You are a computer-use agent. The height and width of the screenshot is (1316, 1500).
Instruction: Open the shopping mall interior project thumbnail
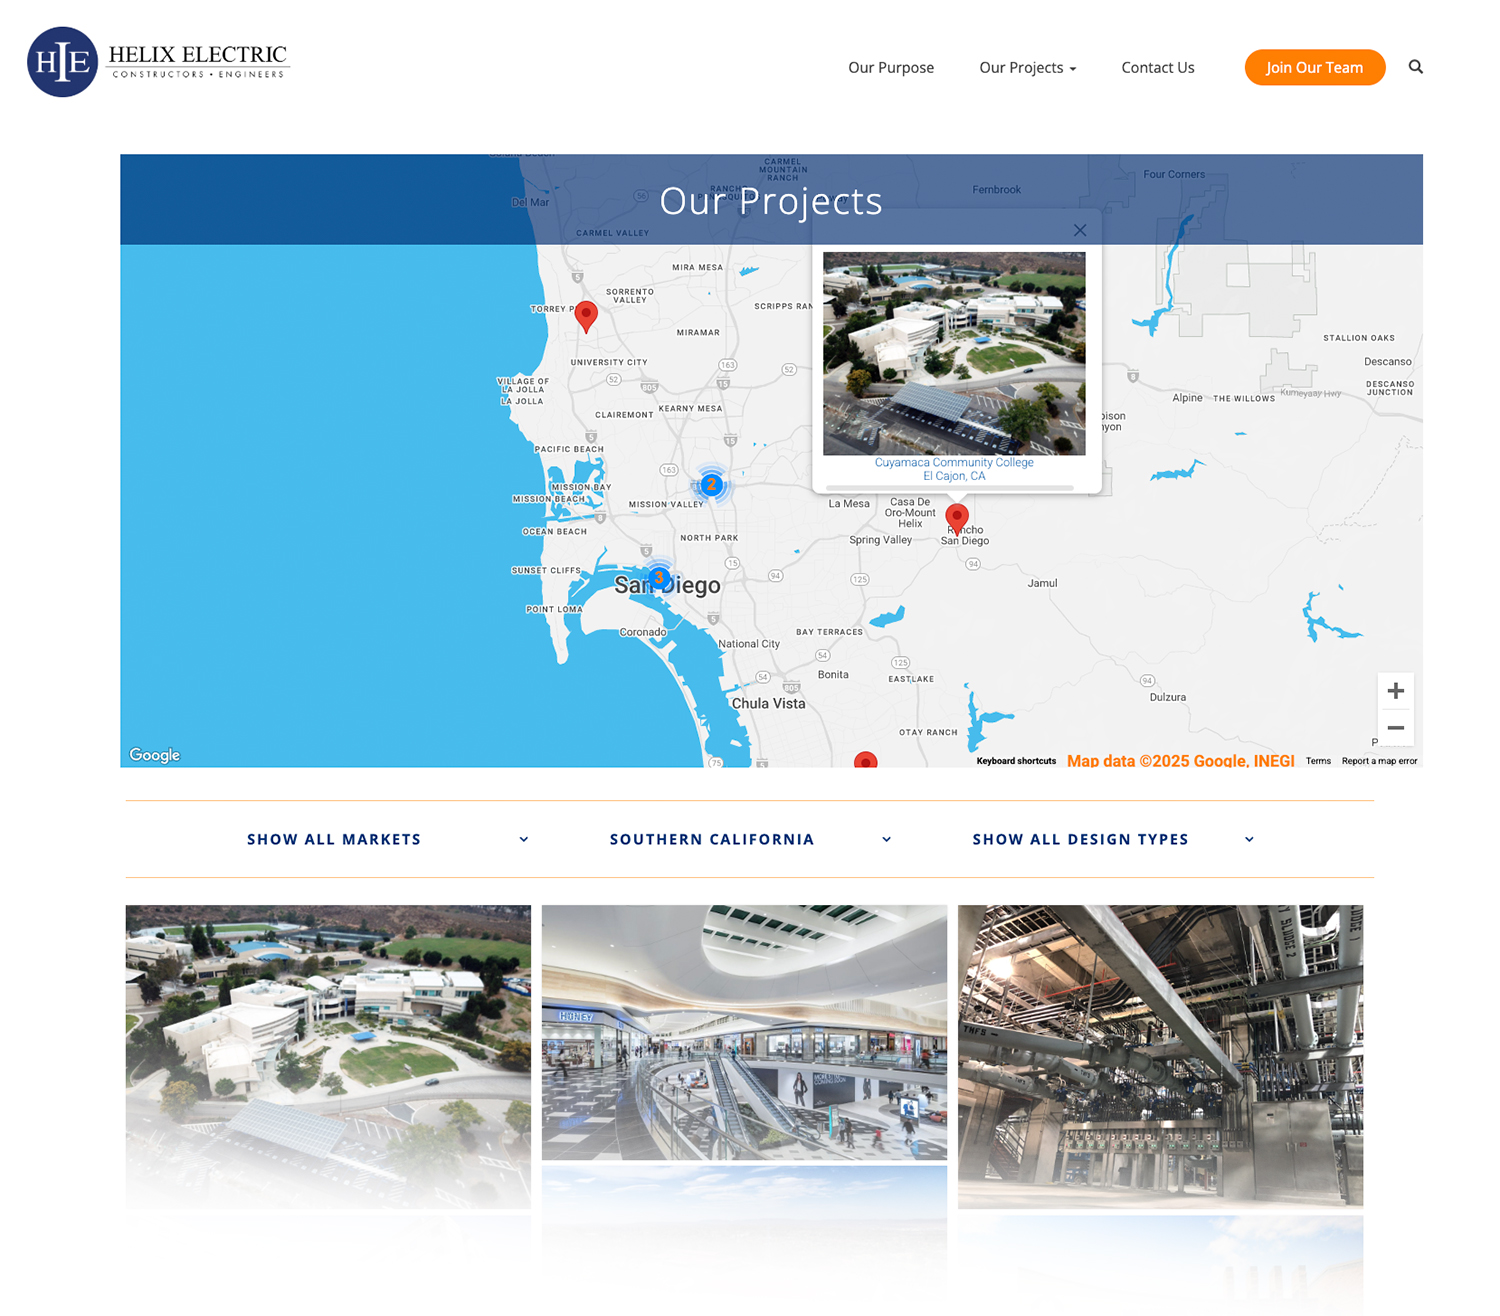pyautogui.click(x=744, y=1032)
